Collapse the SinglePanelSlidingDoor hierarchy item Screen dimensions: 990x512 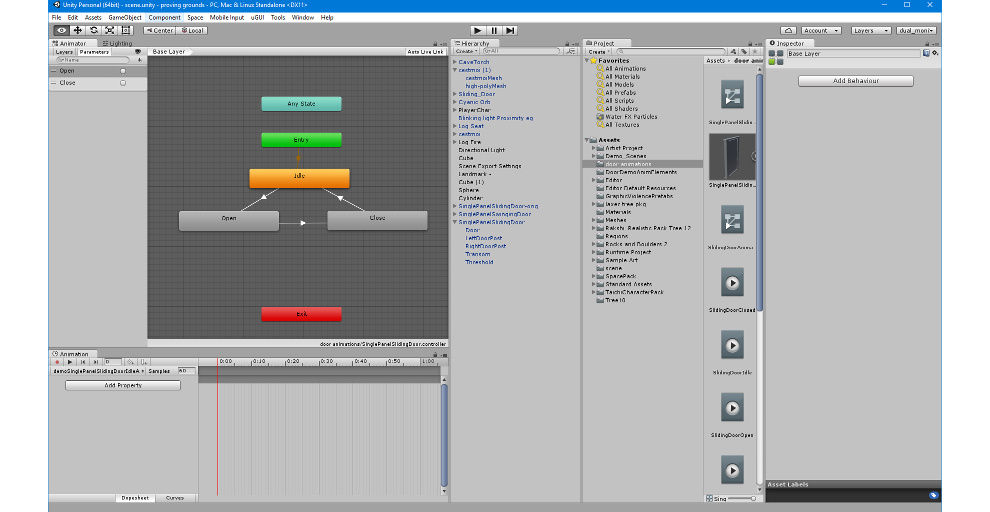coord(455,222)
